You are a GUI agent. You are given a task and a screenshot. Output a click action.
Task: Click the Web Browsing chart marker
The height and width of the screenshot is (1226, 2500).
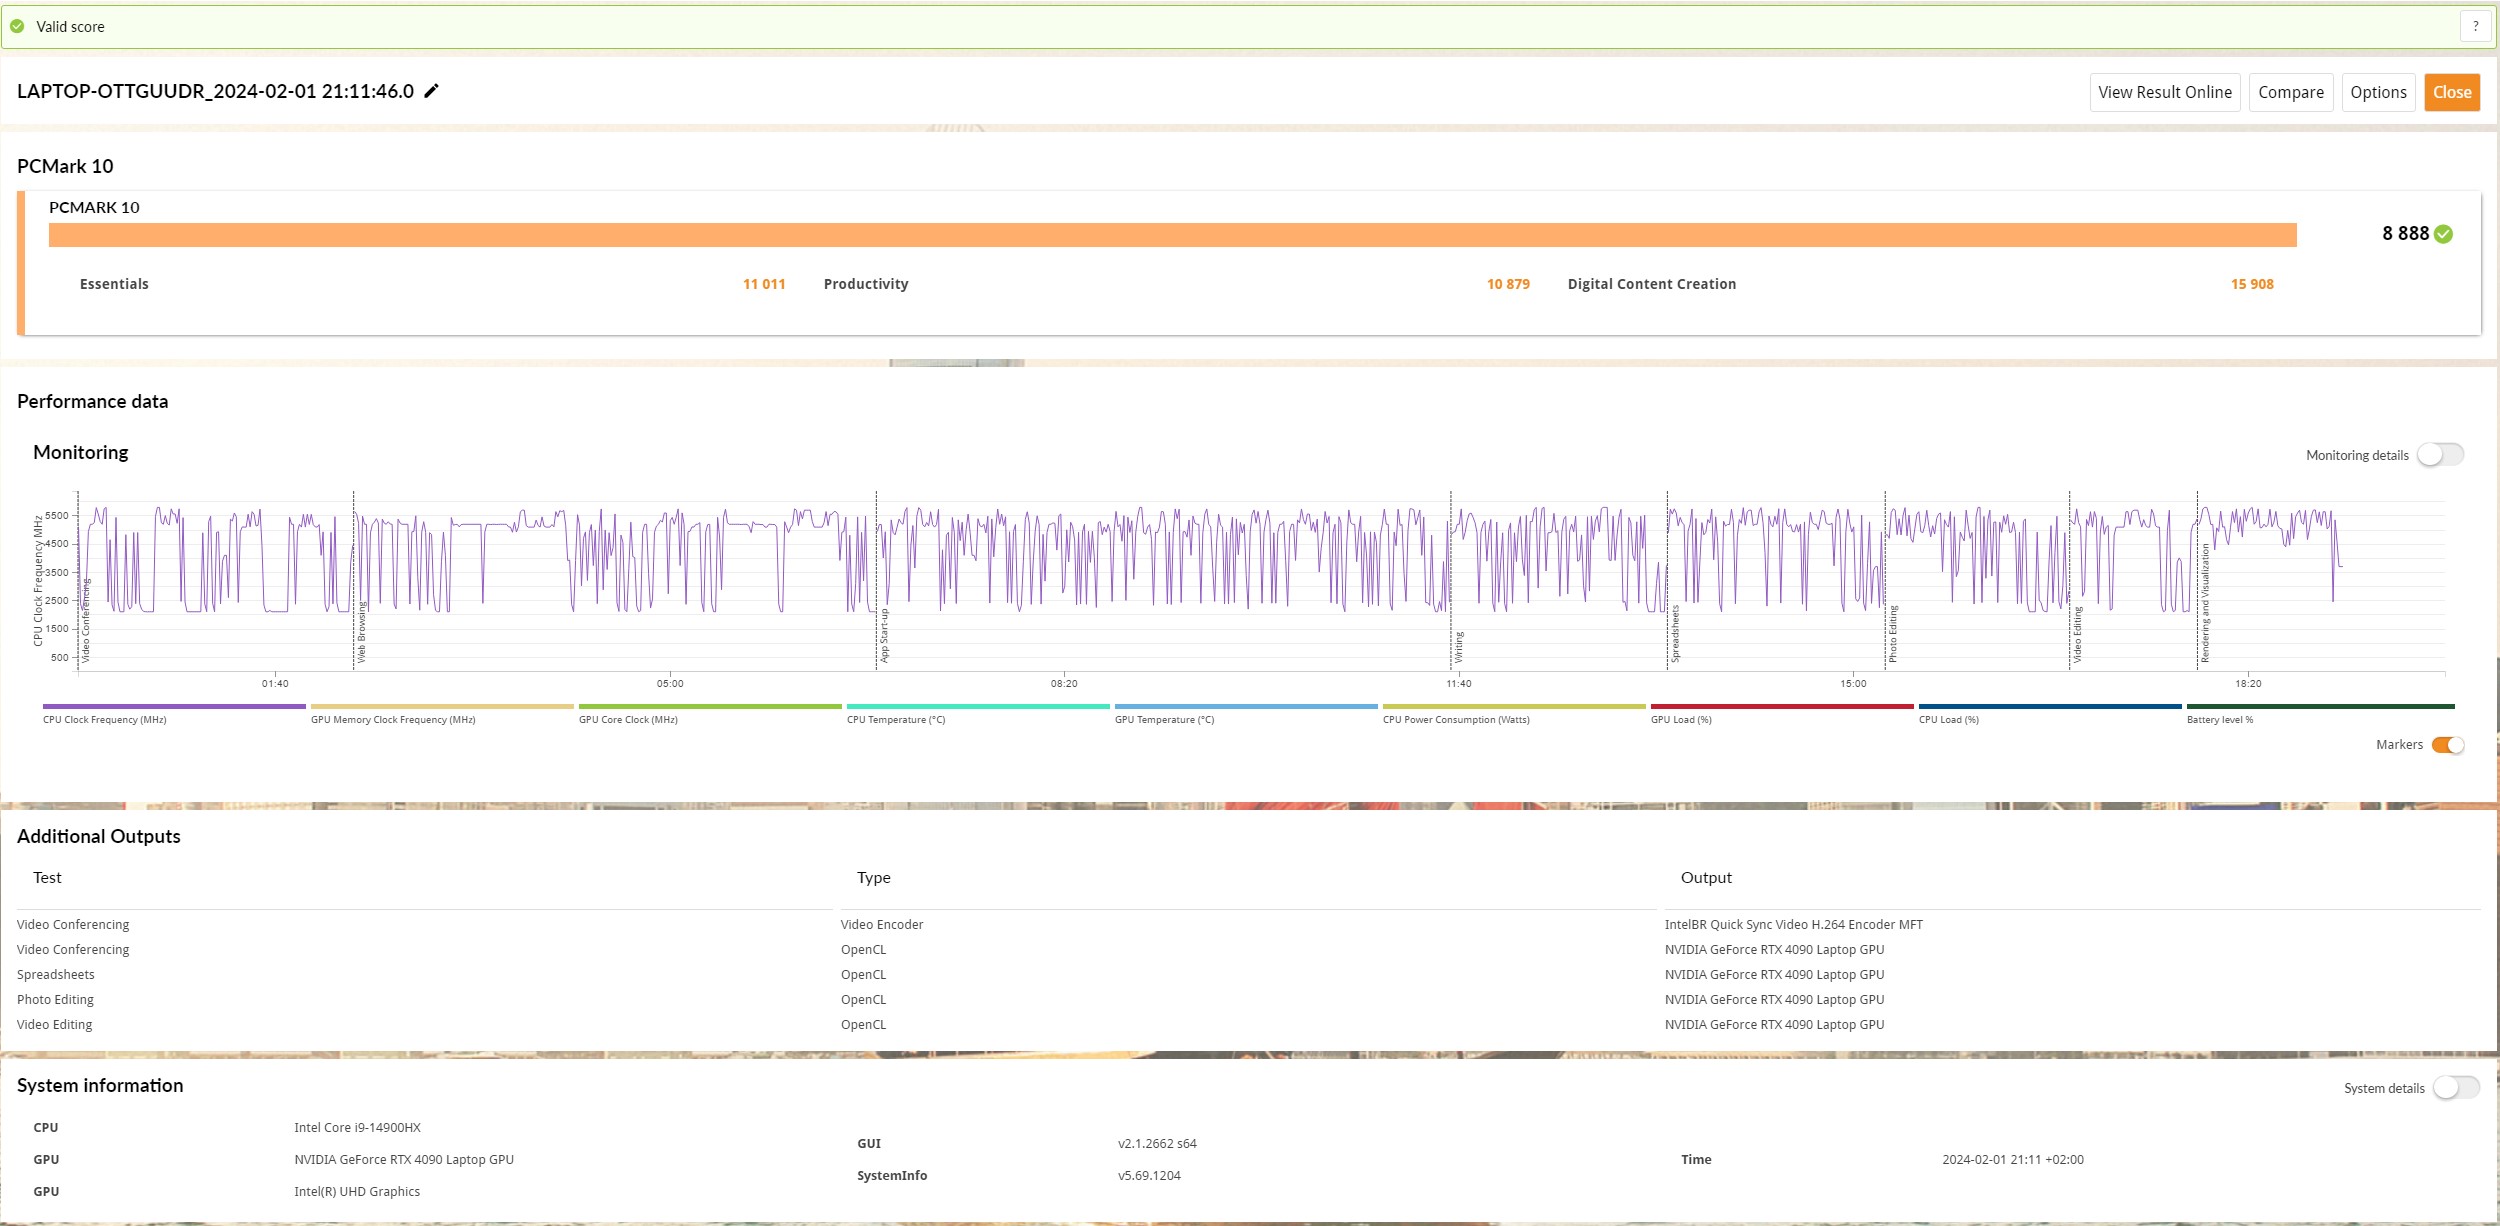pos(361,632)
